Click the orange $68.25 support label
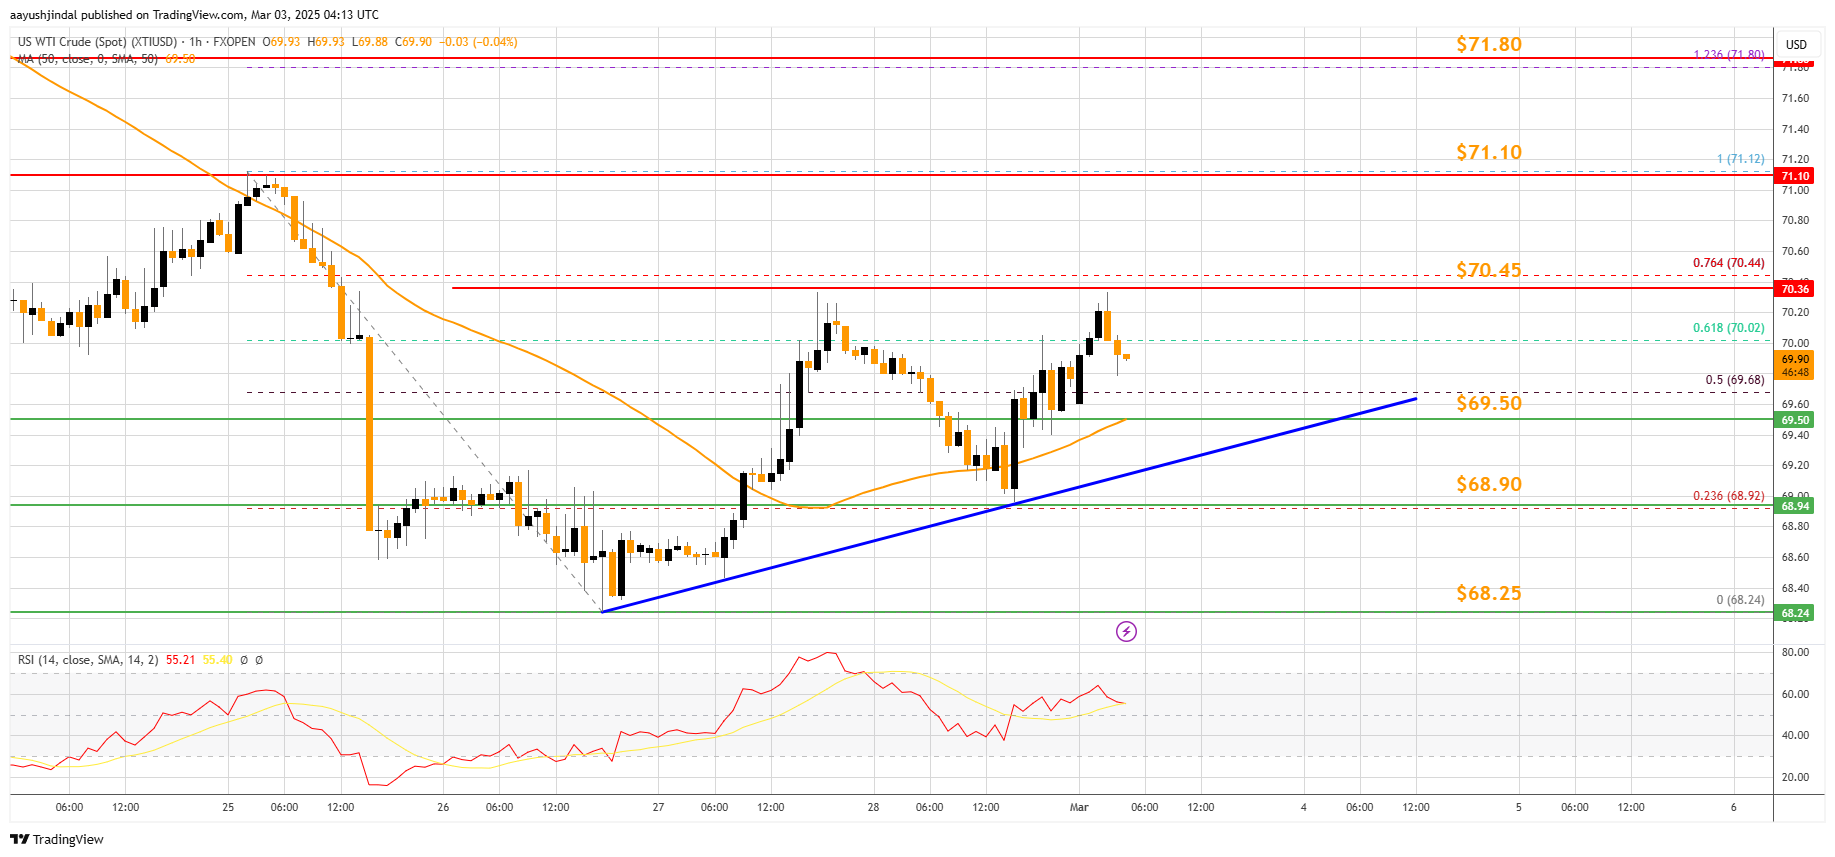 click(1488, 593)
